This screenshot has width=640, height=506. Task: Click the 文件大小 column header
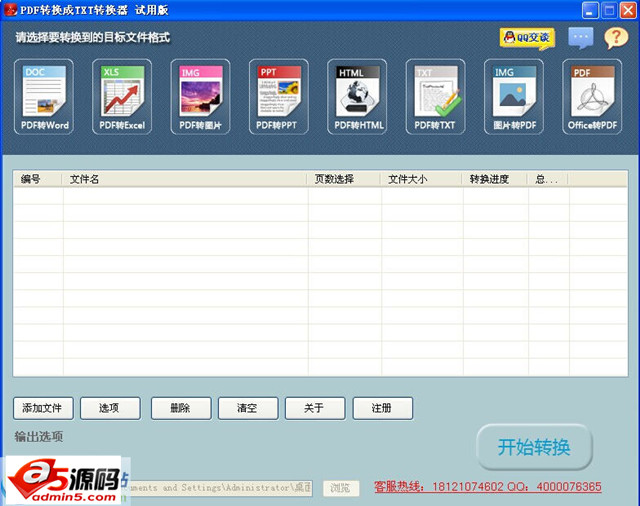click(x=421, y=179)
